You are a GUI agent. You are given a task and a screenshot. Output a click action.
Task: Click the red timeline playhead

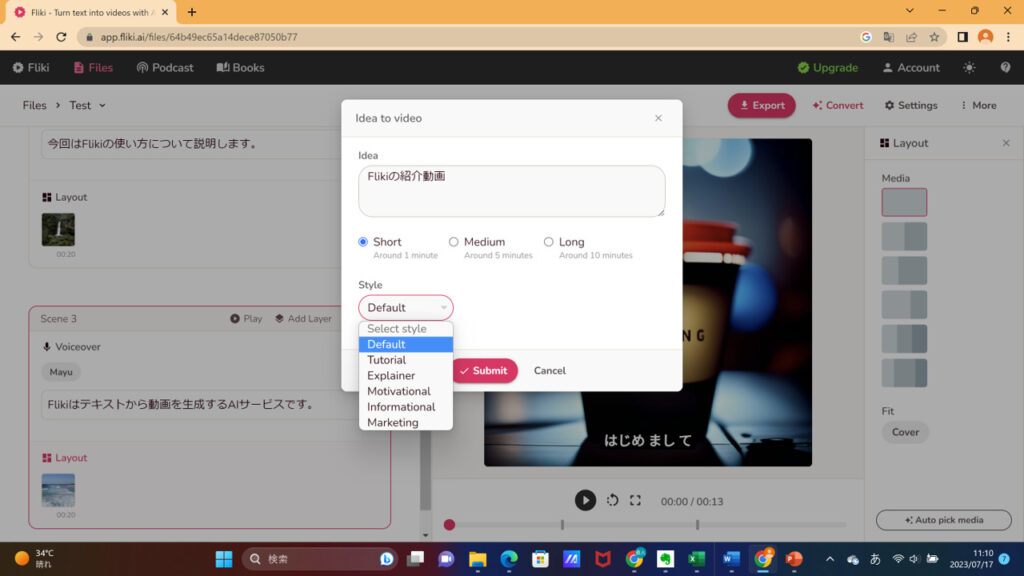tap(449, 524)
